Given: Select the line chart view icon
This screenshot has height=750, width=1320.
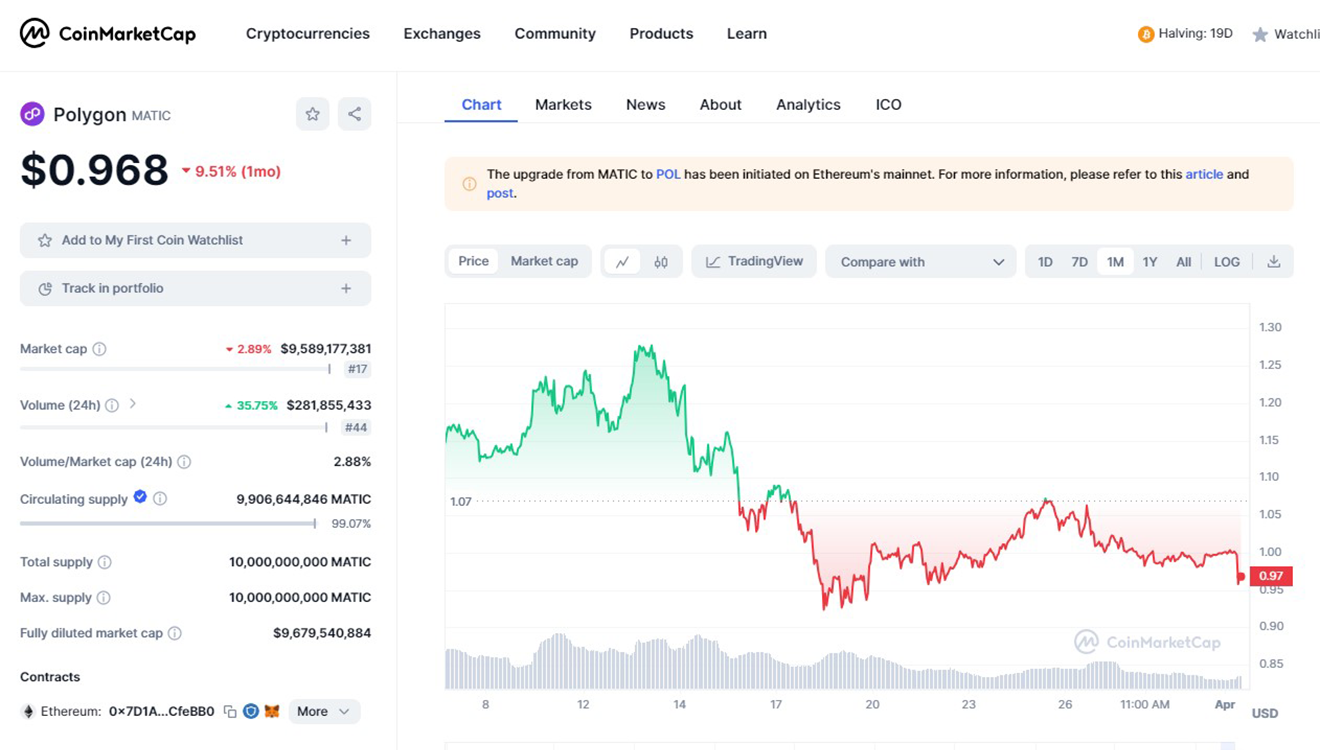Looking at the screenshot, I should 622,262.
